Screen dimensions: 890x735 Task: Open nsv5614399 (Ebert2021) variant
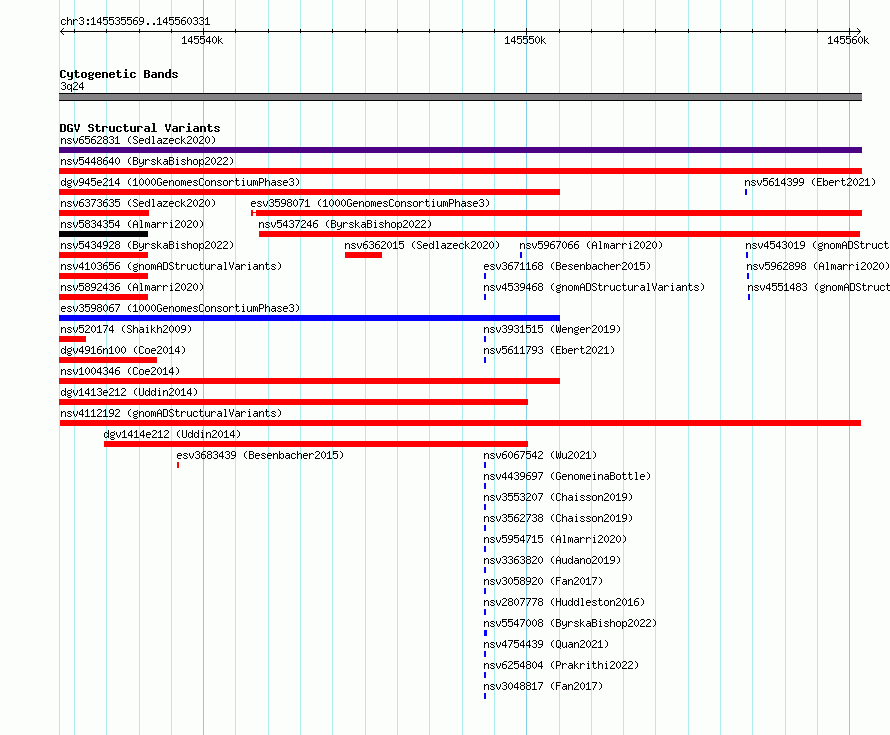(x=810, y=182)
